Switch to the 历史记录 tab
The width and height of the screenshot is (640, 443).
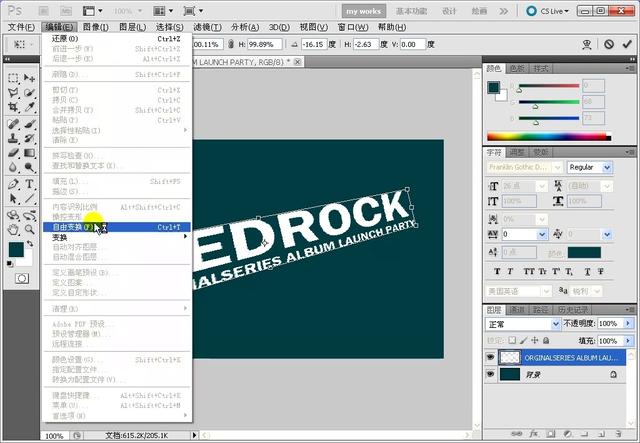(572, 310)
